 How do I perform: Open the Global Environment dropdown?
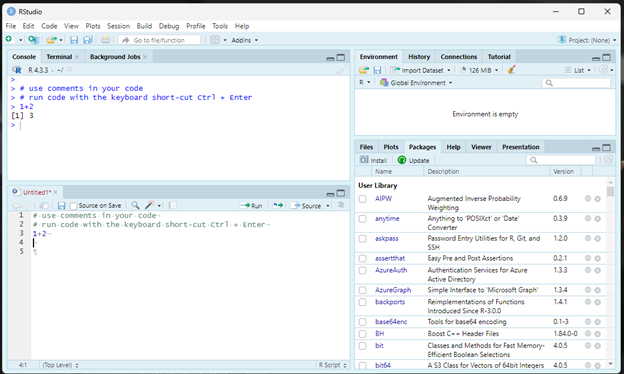tap(416, 83)
